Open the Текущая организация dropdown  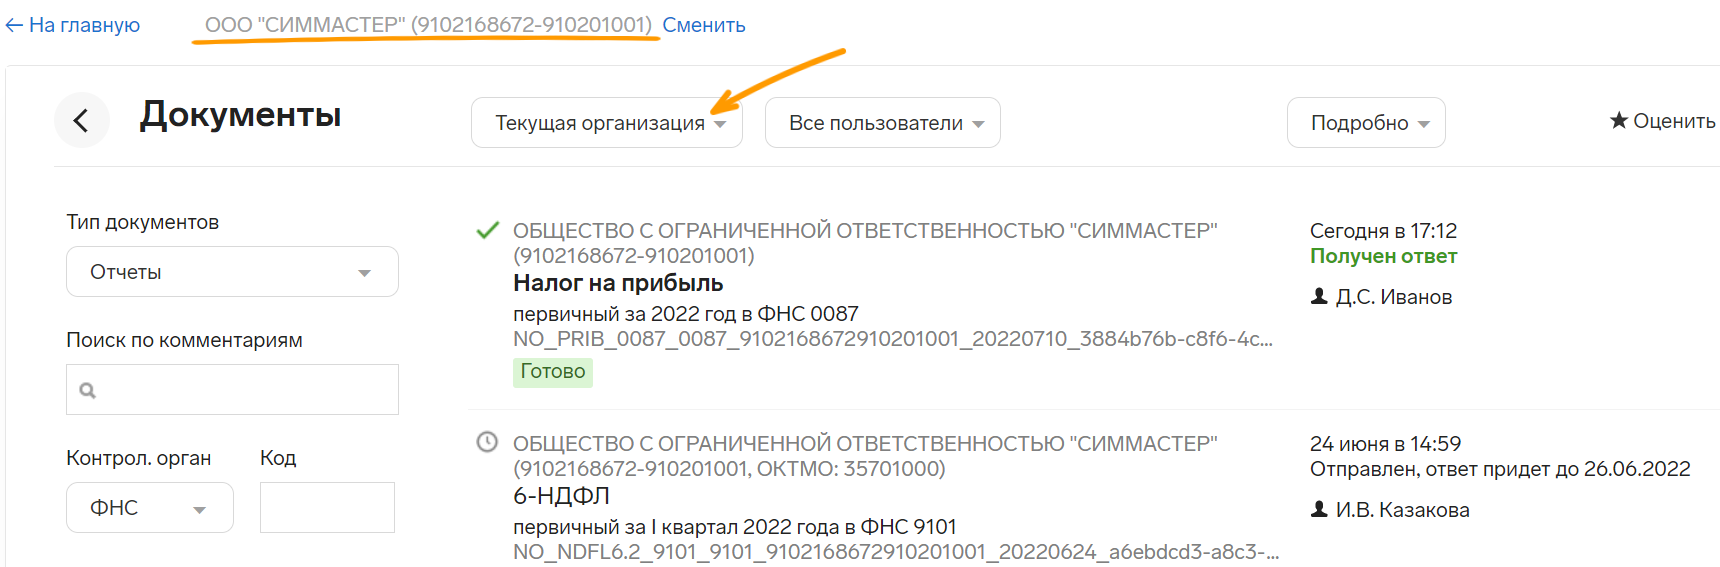(607, 123)
